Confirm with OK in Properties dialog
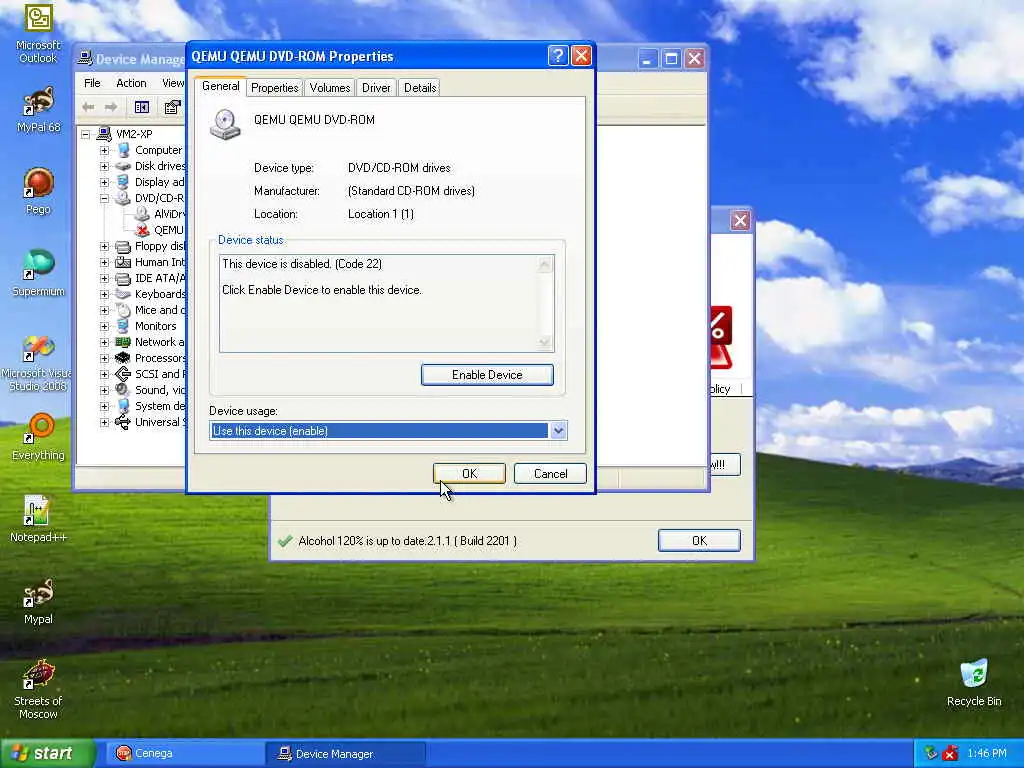The width and height of the screenshot is (1024, 768). (x=470, y=473)
